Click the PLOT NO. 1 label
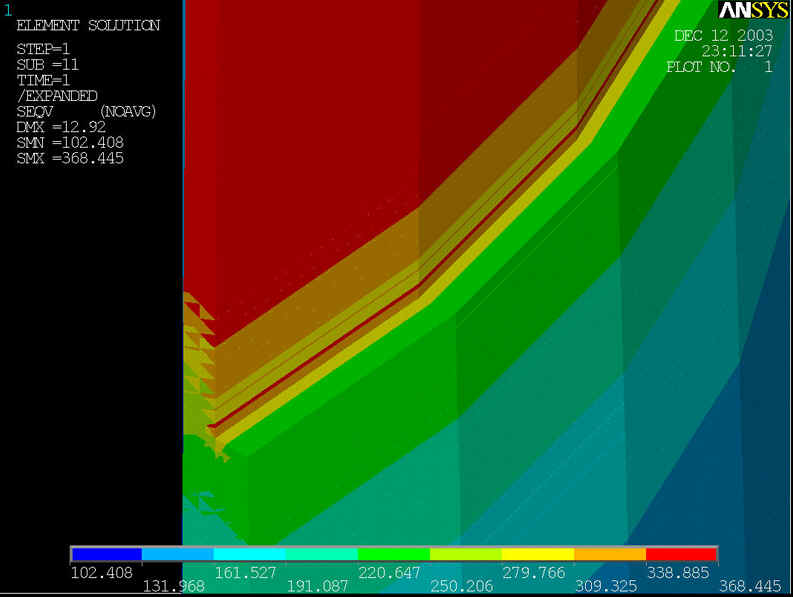This screenshot has width=793, height=597. (x=720, y=67)
